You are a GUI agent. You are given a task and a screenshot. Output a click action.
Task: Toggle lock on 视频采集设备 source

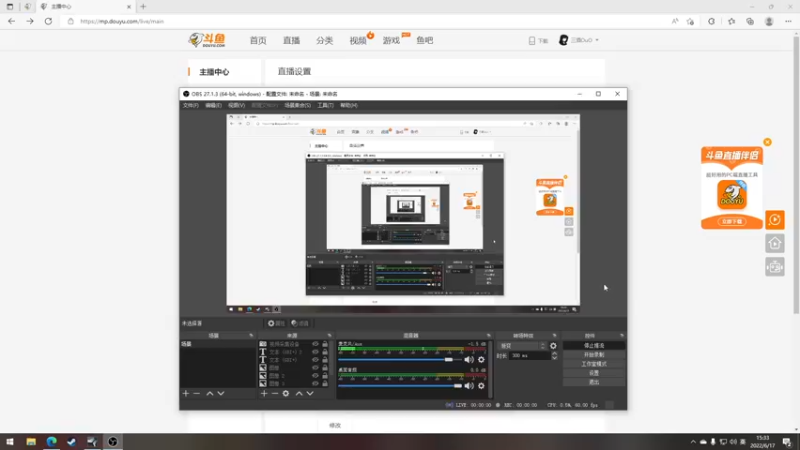point(324,344)
